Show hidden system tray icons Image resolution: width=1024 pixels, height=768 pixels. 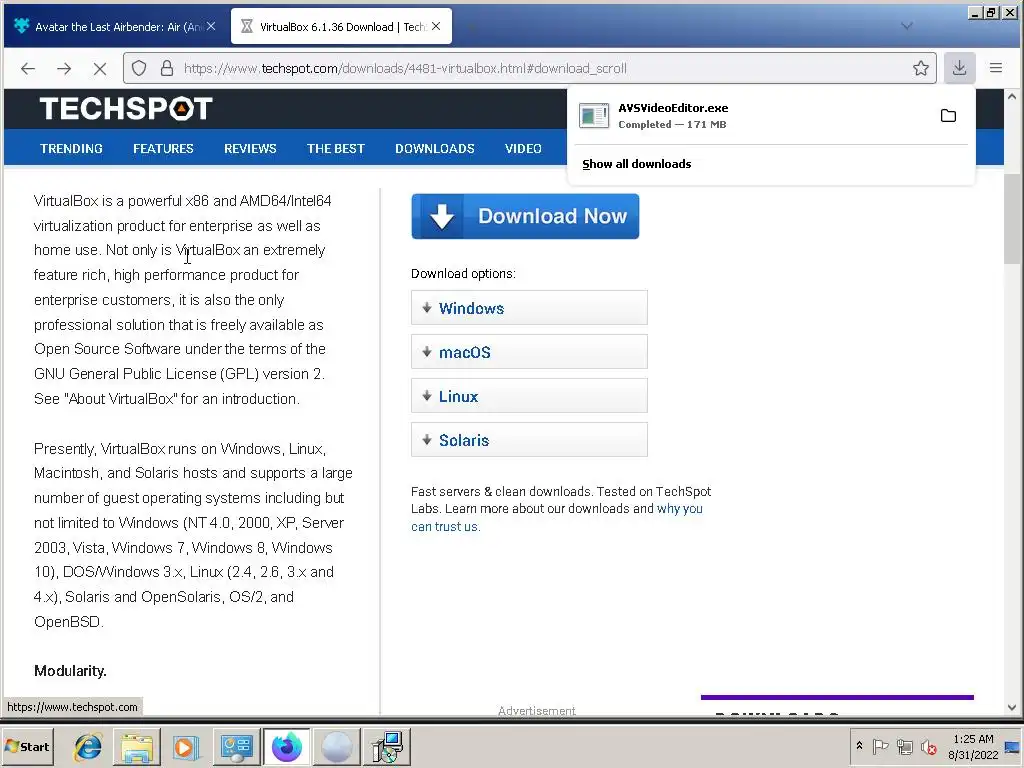click(x=859, y=746)
